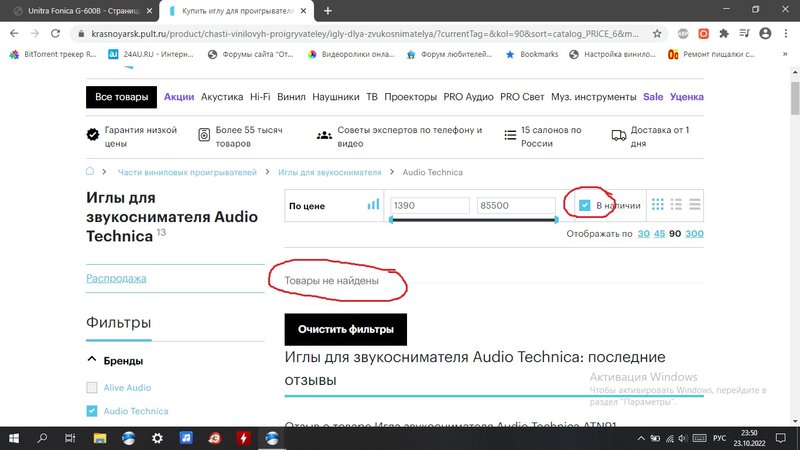The width and height of the screenshot is (800, 450).
Task: Show 45 items per page
Action: (659, 233)
